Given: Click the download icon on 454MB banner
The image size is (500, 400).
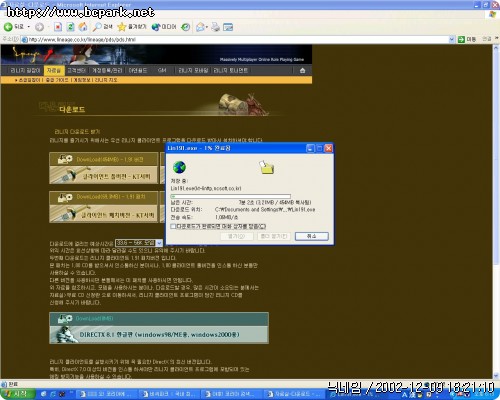Looking at the screenshot, I should point(65,159).
